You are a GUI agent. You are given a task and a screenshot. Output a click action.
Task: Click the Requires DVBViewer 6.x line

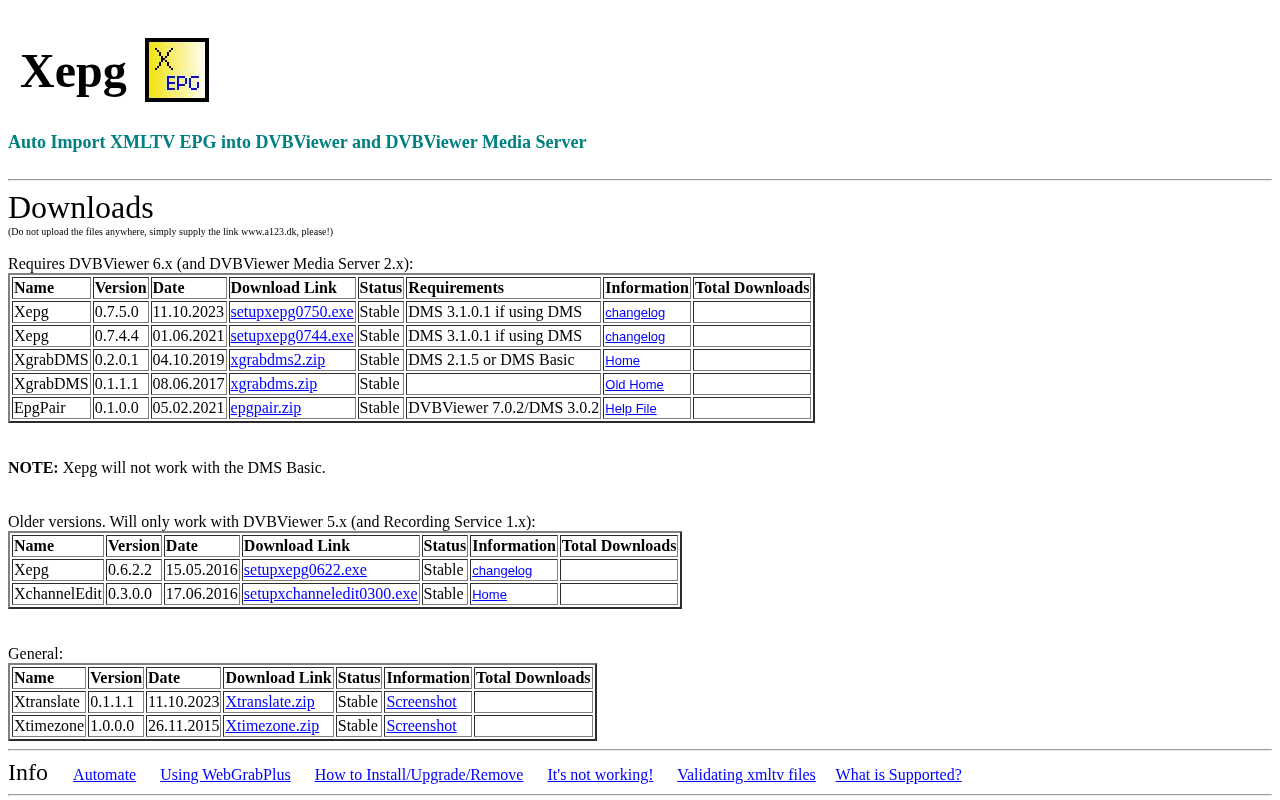coord(211,264)
